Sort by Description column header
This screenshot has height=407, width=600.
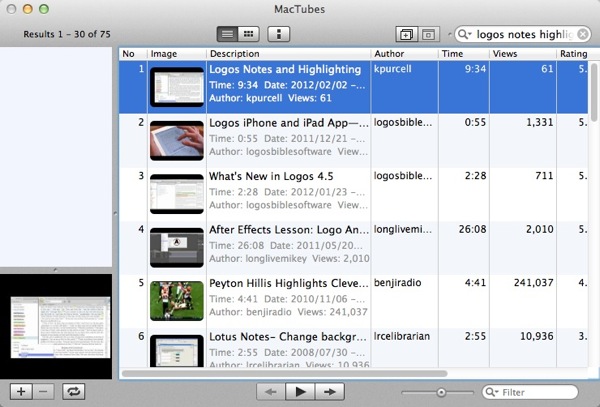289,54
